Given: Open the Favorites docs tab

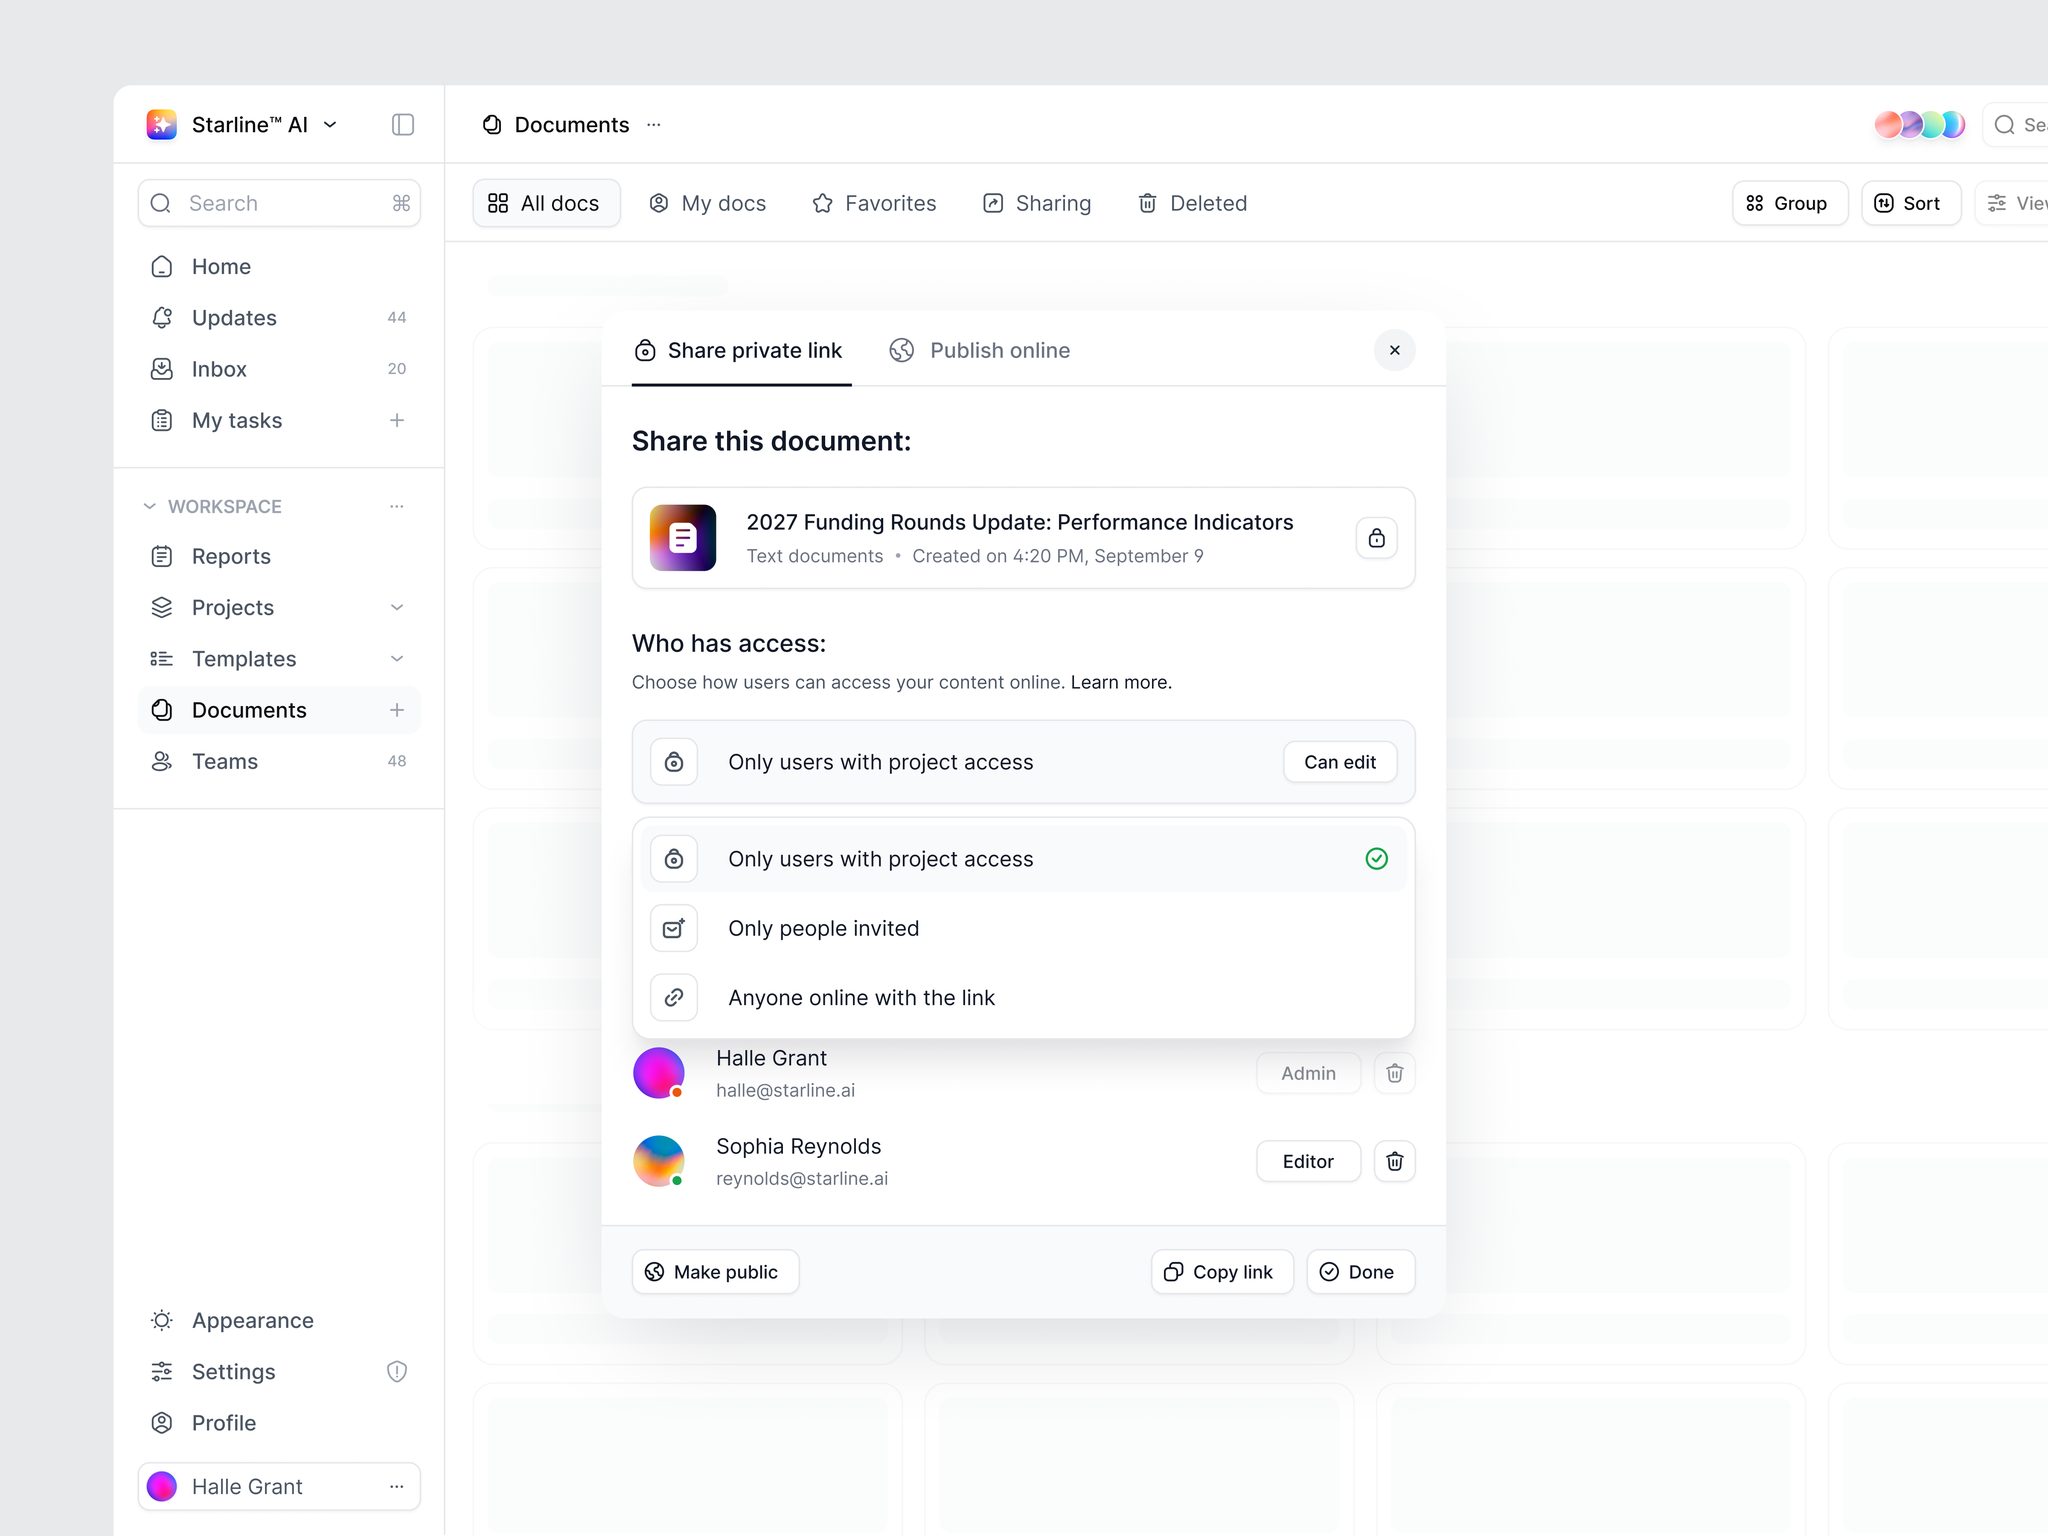Looking at the screenshot, I should [874, 203].
